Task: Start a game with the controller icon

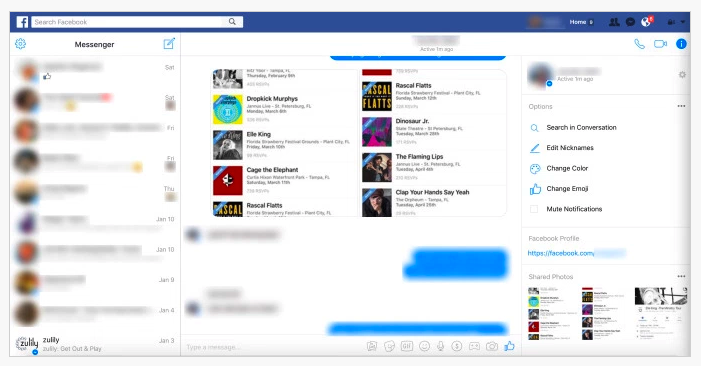Action: [474, 346]
